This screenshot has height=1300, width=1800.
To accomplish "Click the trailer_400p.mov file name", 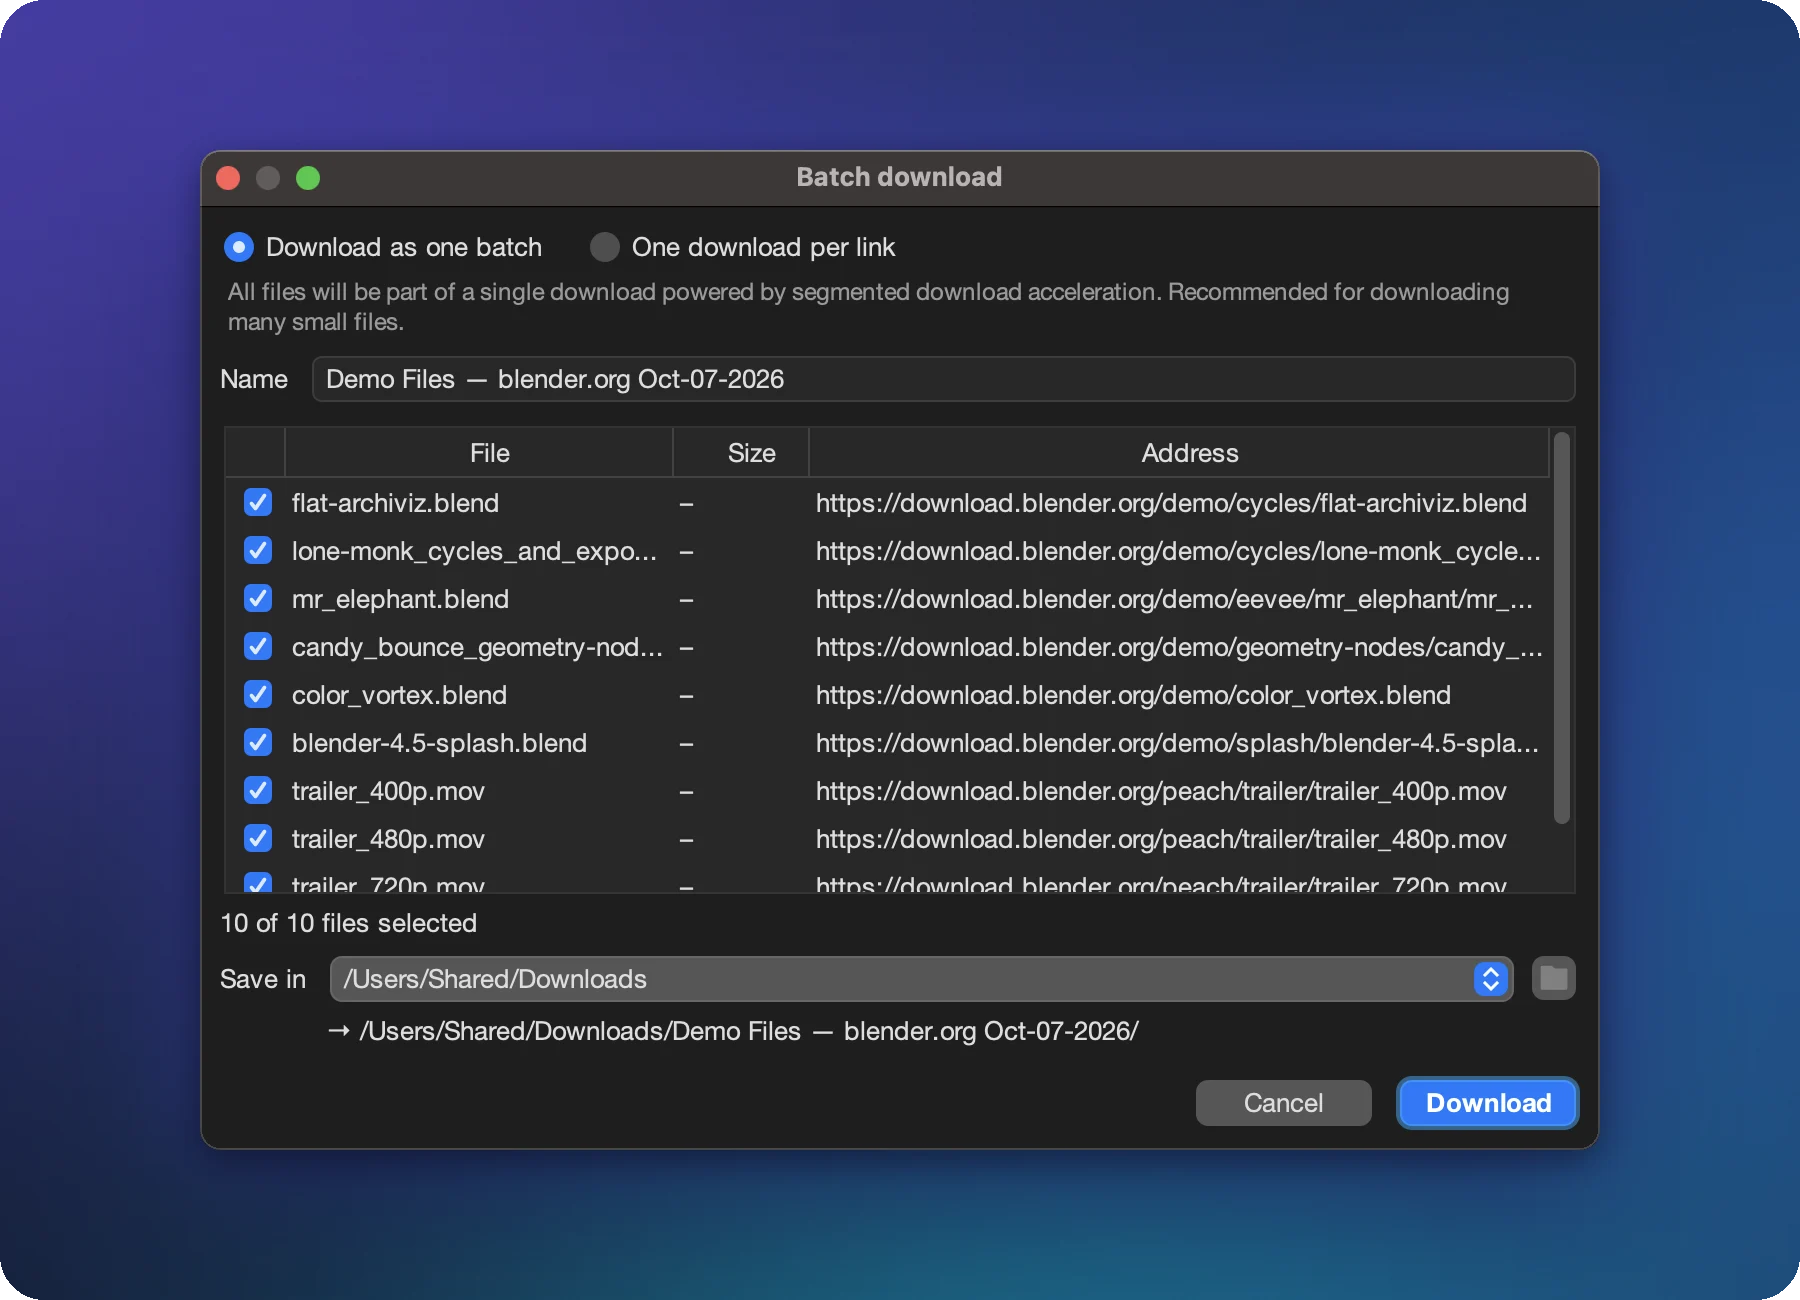I will click(x=388, y=791).
